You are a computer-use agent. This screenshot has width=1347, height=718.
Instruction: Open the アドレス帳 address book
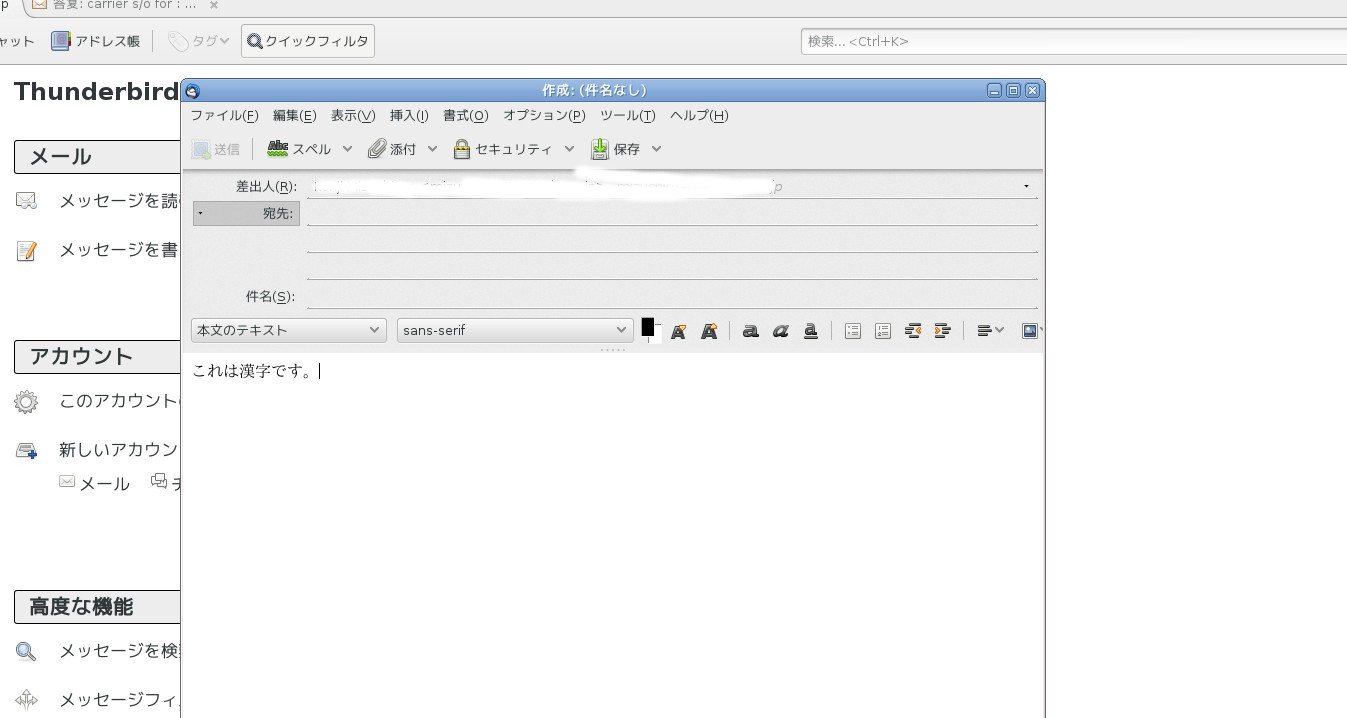(96, 41)
